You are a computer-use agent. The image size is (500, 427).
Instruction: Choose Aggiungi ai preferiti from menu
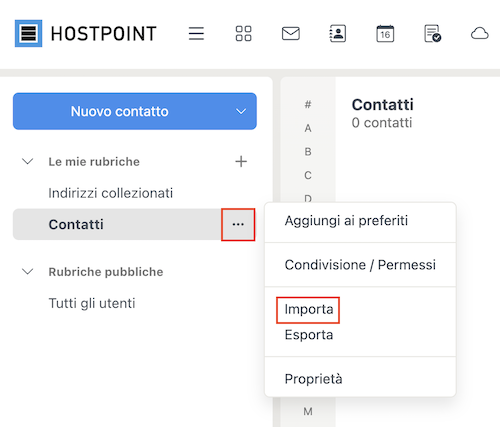coord(360,221)
